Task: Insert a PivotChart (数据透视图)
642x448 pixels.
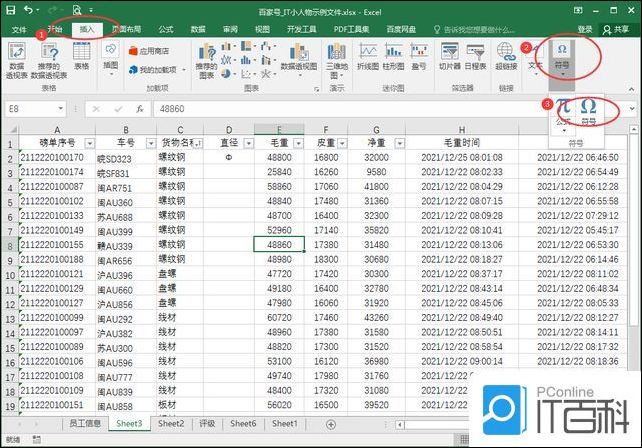Action: pyautogui.click(x=299, y=60)
